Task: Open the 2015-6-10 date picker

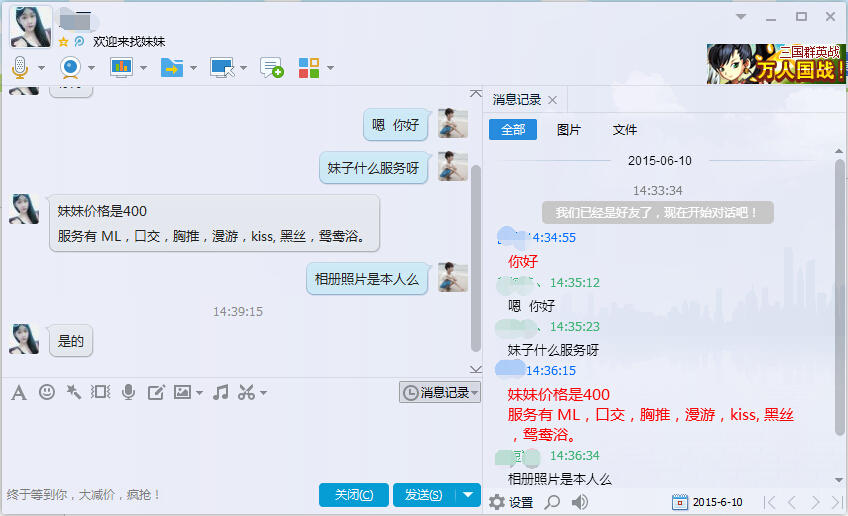Action: tap(710, 502)
